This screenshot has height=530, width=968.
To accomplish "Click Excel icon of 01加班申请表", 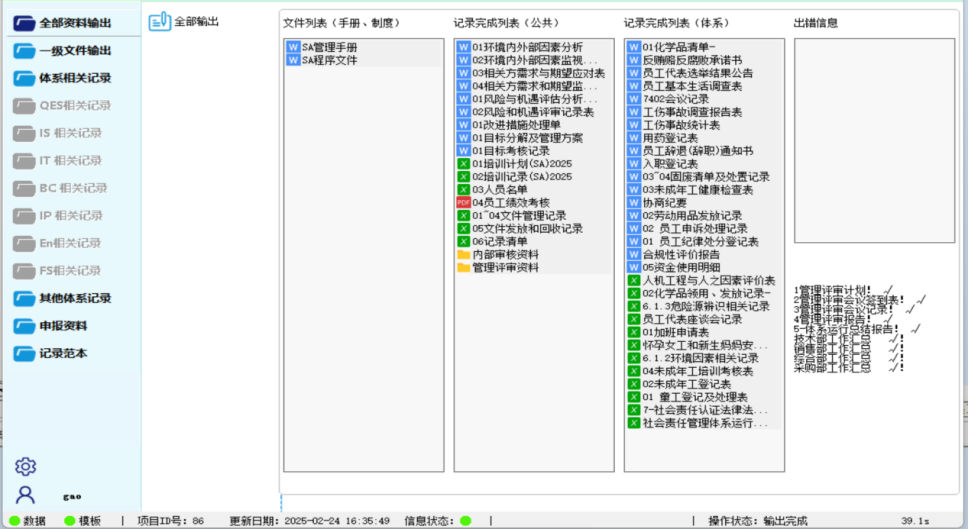I will pyautogui.click(x=634, y=332).
